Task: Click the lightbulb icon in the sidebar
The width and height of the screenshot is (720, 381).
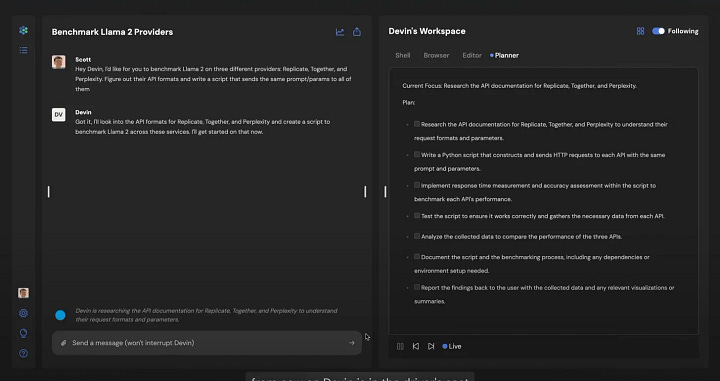Action: pos(23,333)
